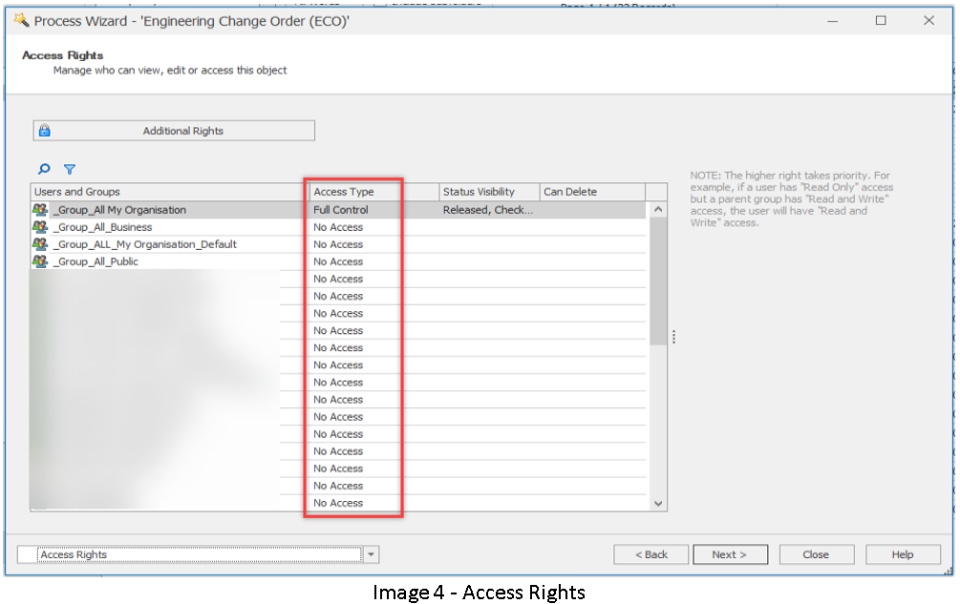Click the filter funnel icon

pos(70,169)
